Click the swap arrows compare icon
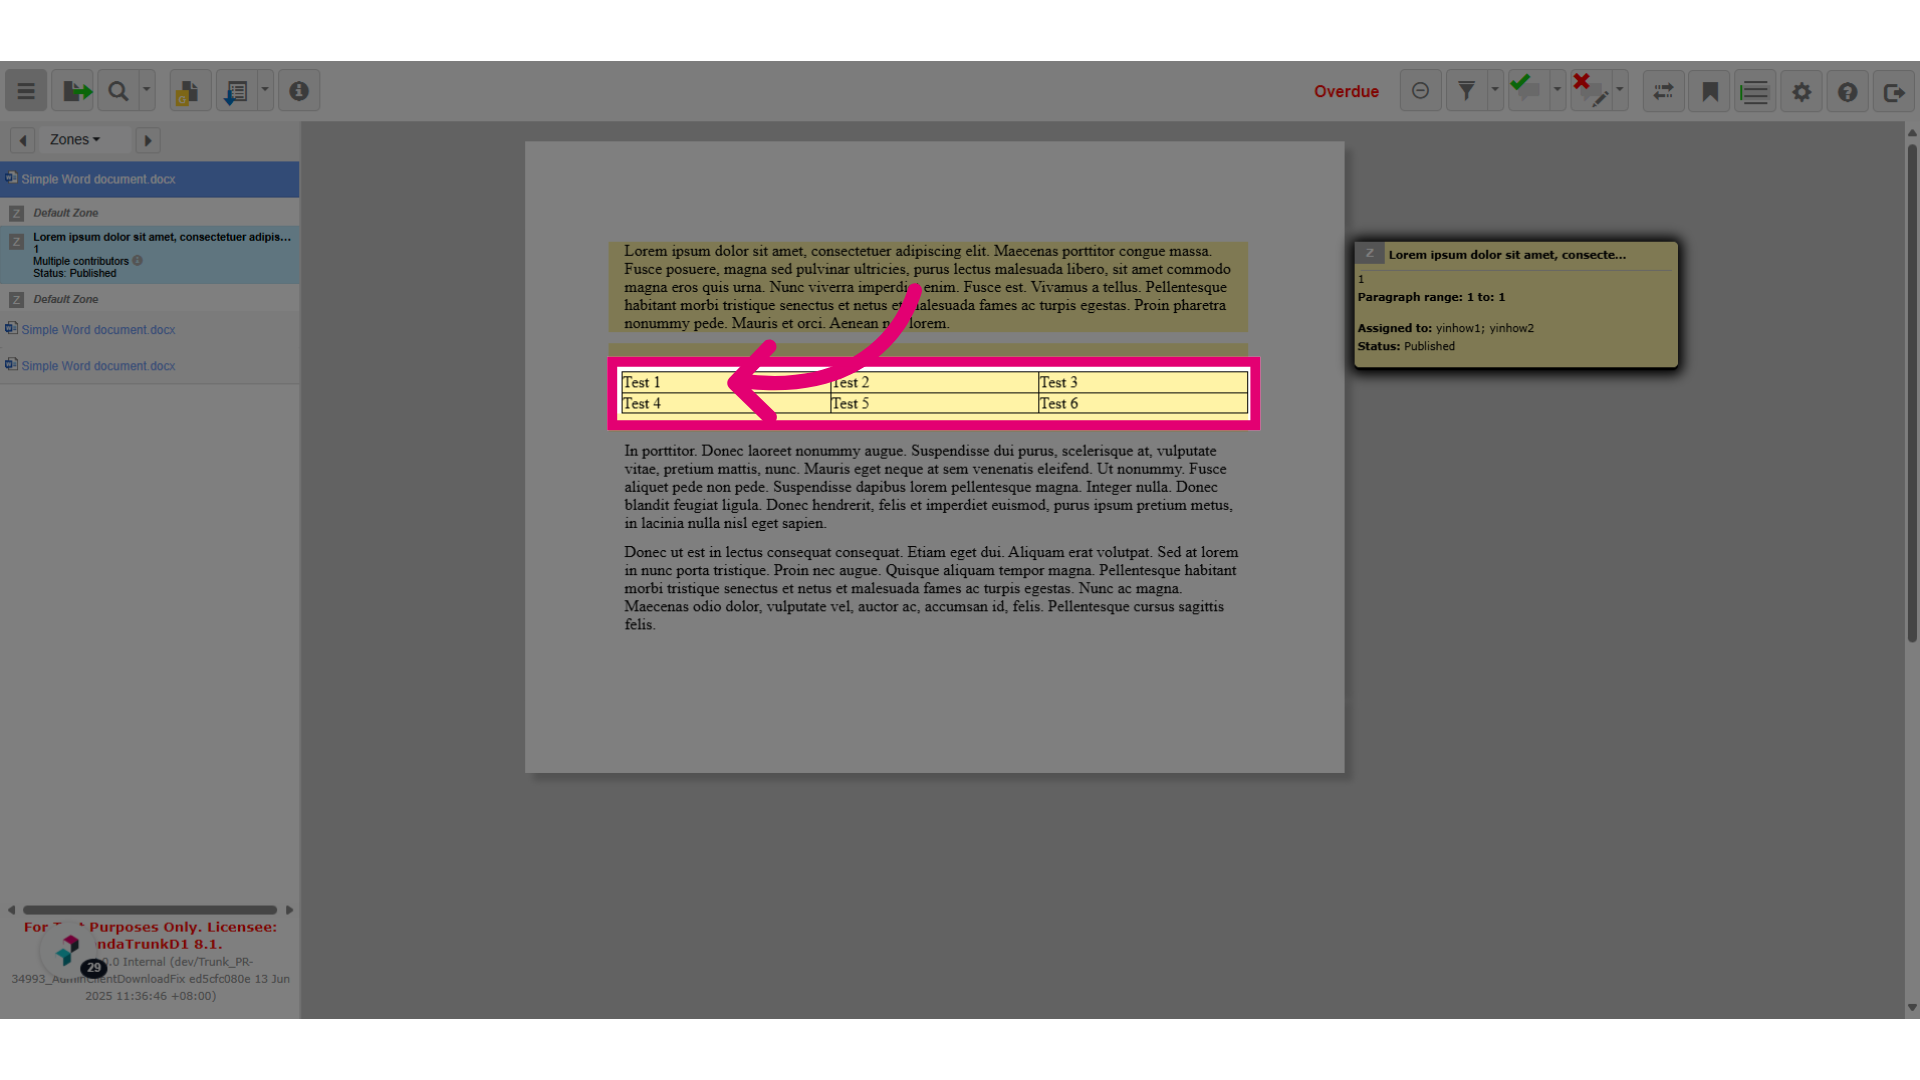The height and width of the screenshot is (1080, 1920). click(1664, 91)
